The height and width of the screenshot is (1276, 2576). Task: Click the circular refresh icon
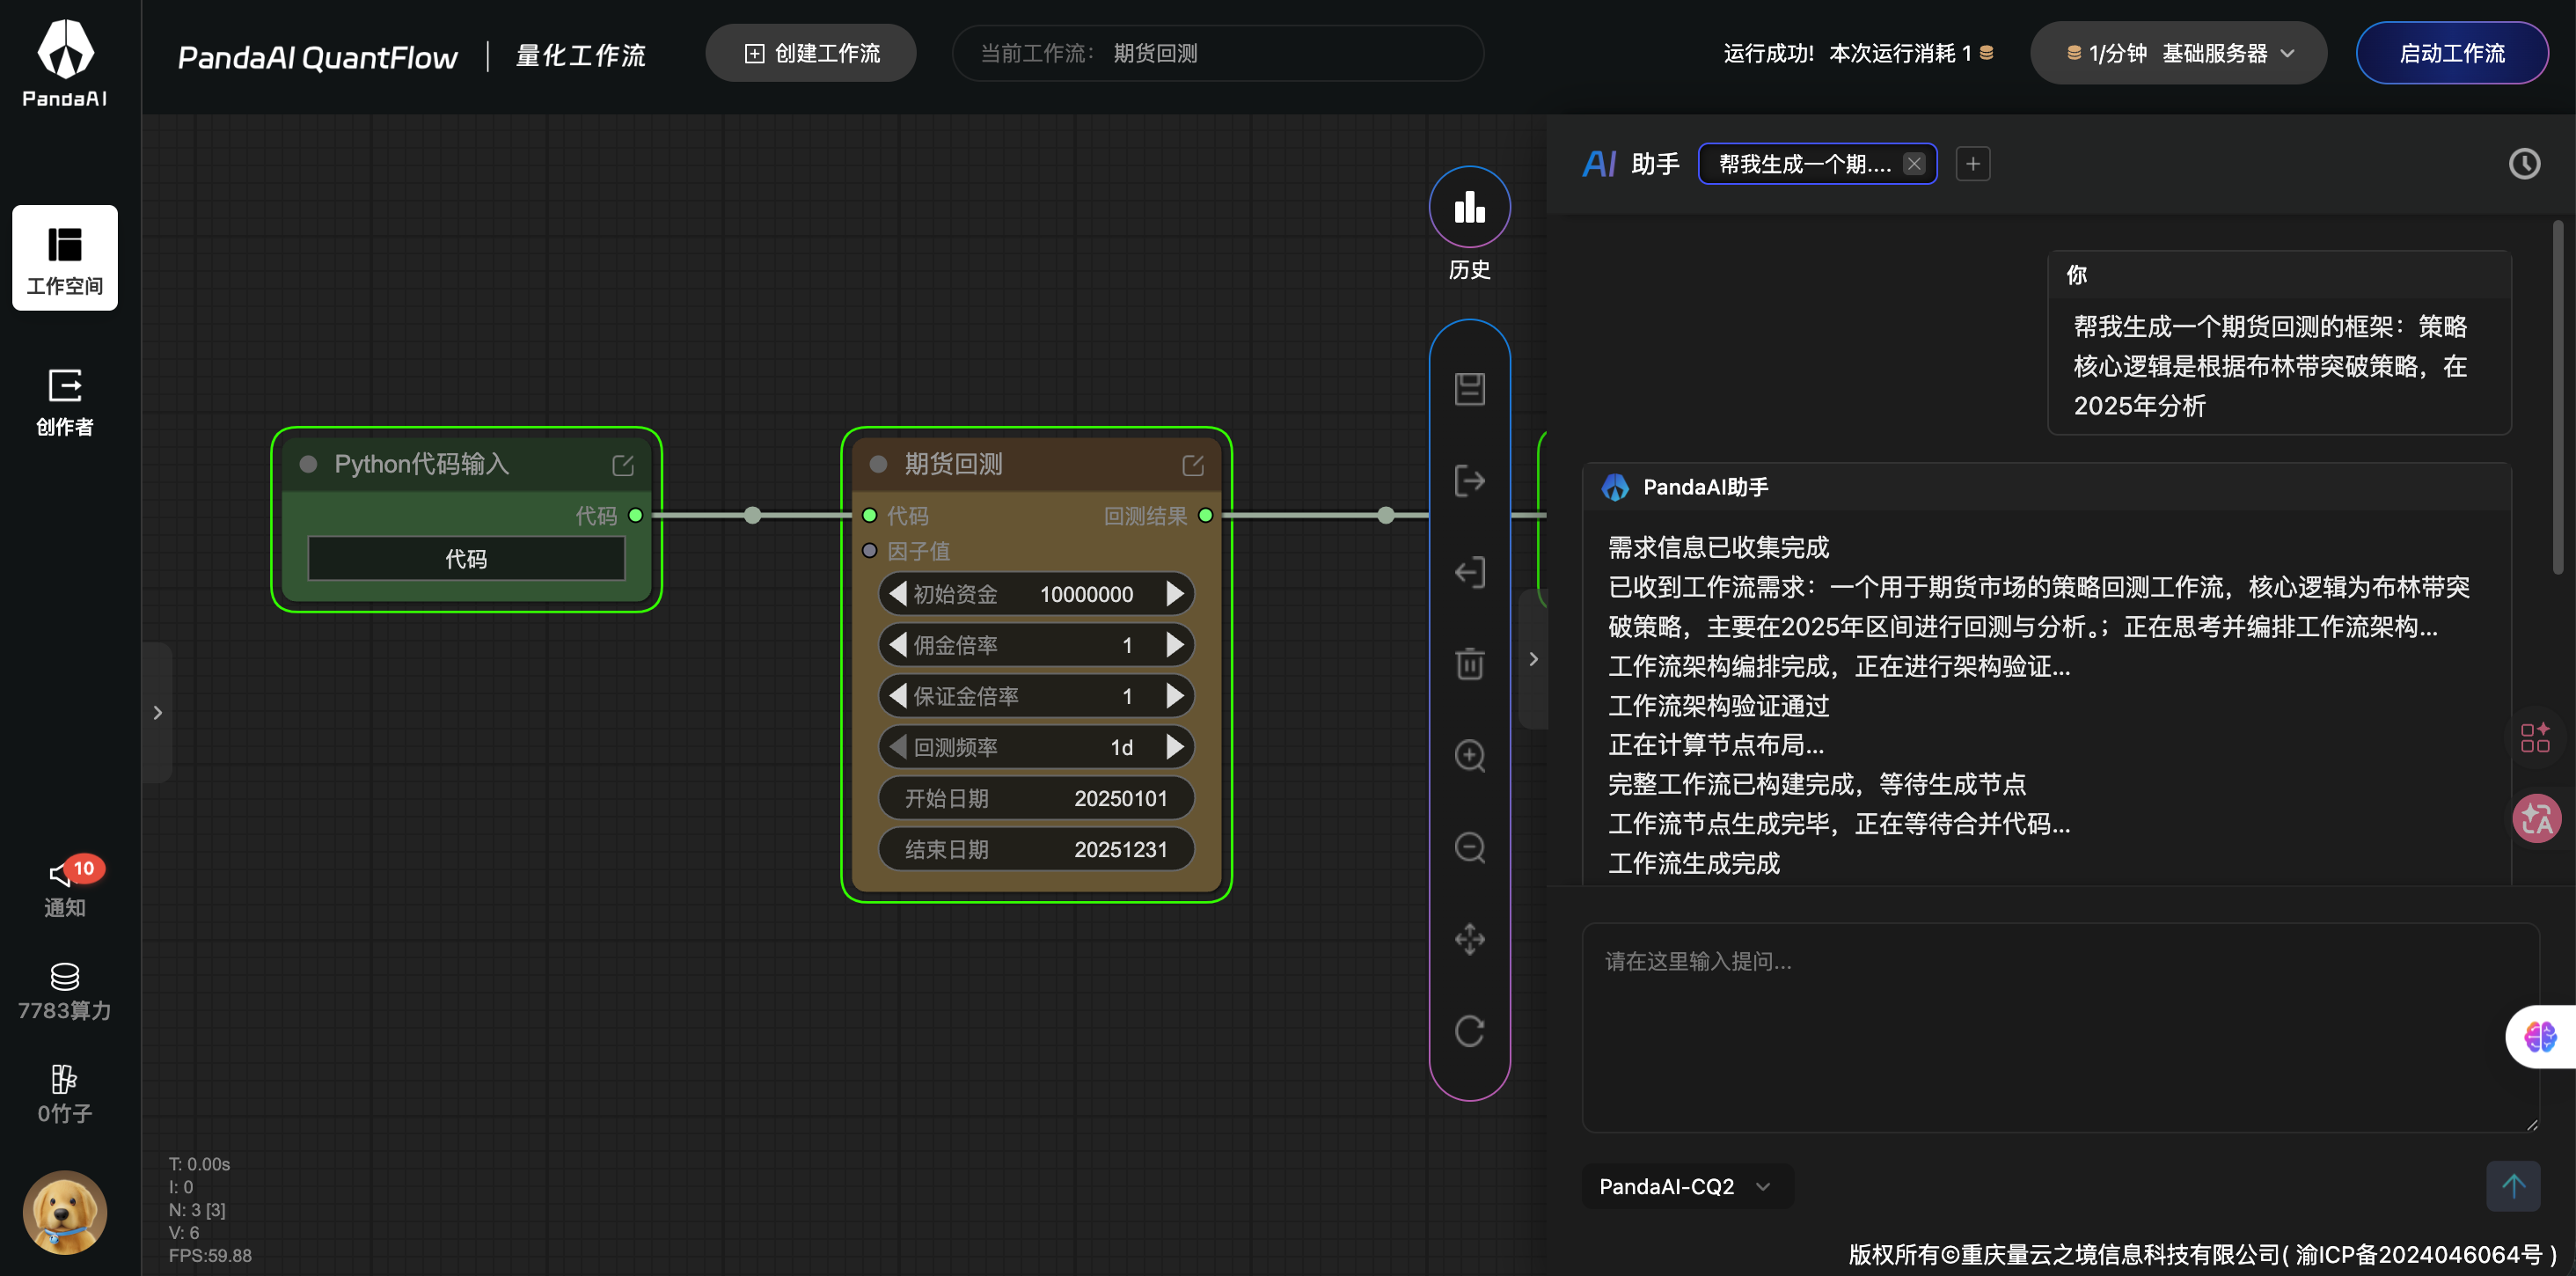click(1469, 1031)
